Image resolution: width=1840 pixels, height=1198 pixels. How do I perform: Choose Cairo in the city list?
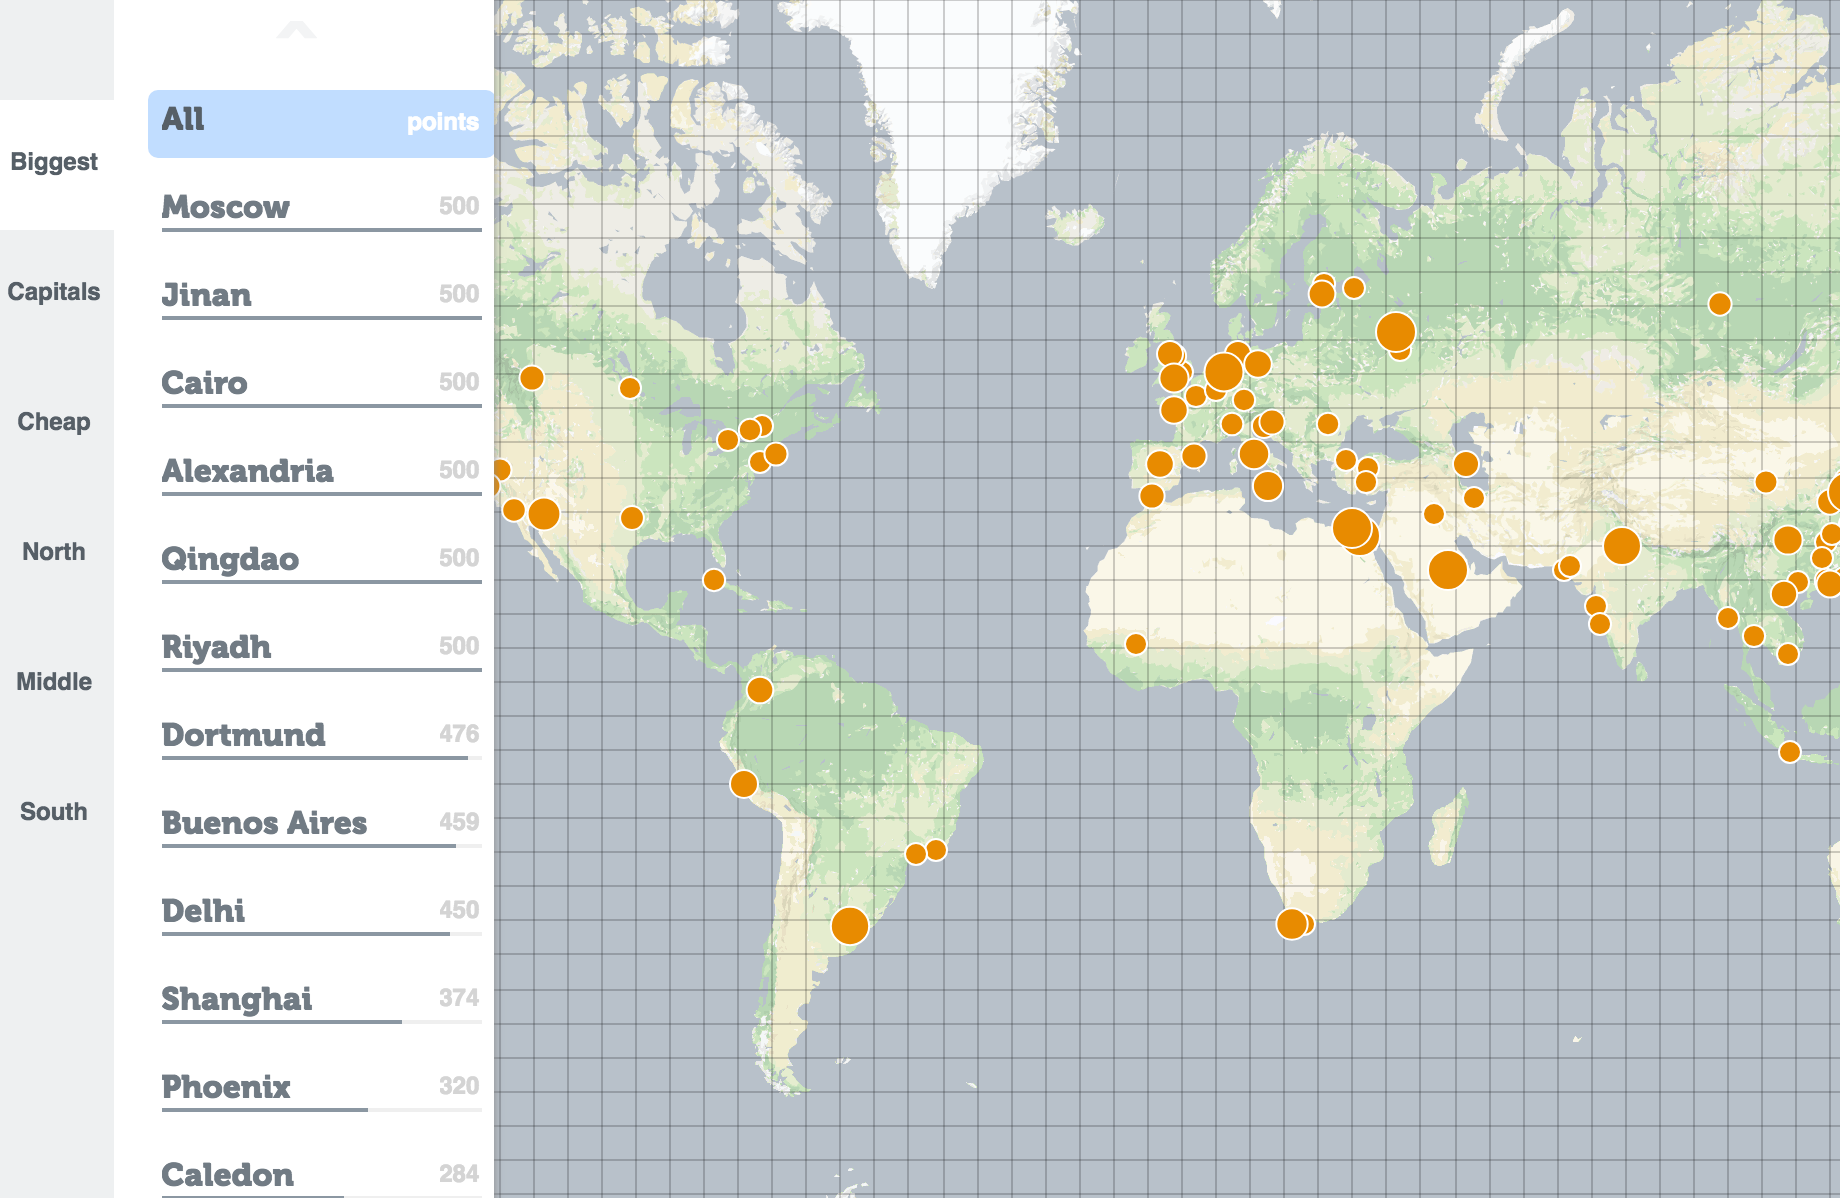coord(321,384)
